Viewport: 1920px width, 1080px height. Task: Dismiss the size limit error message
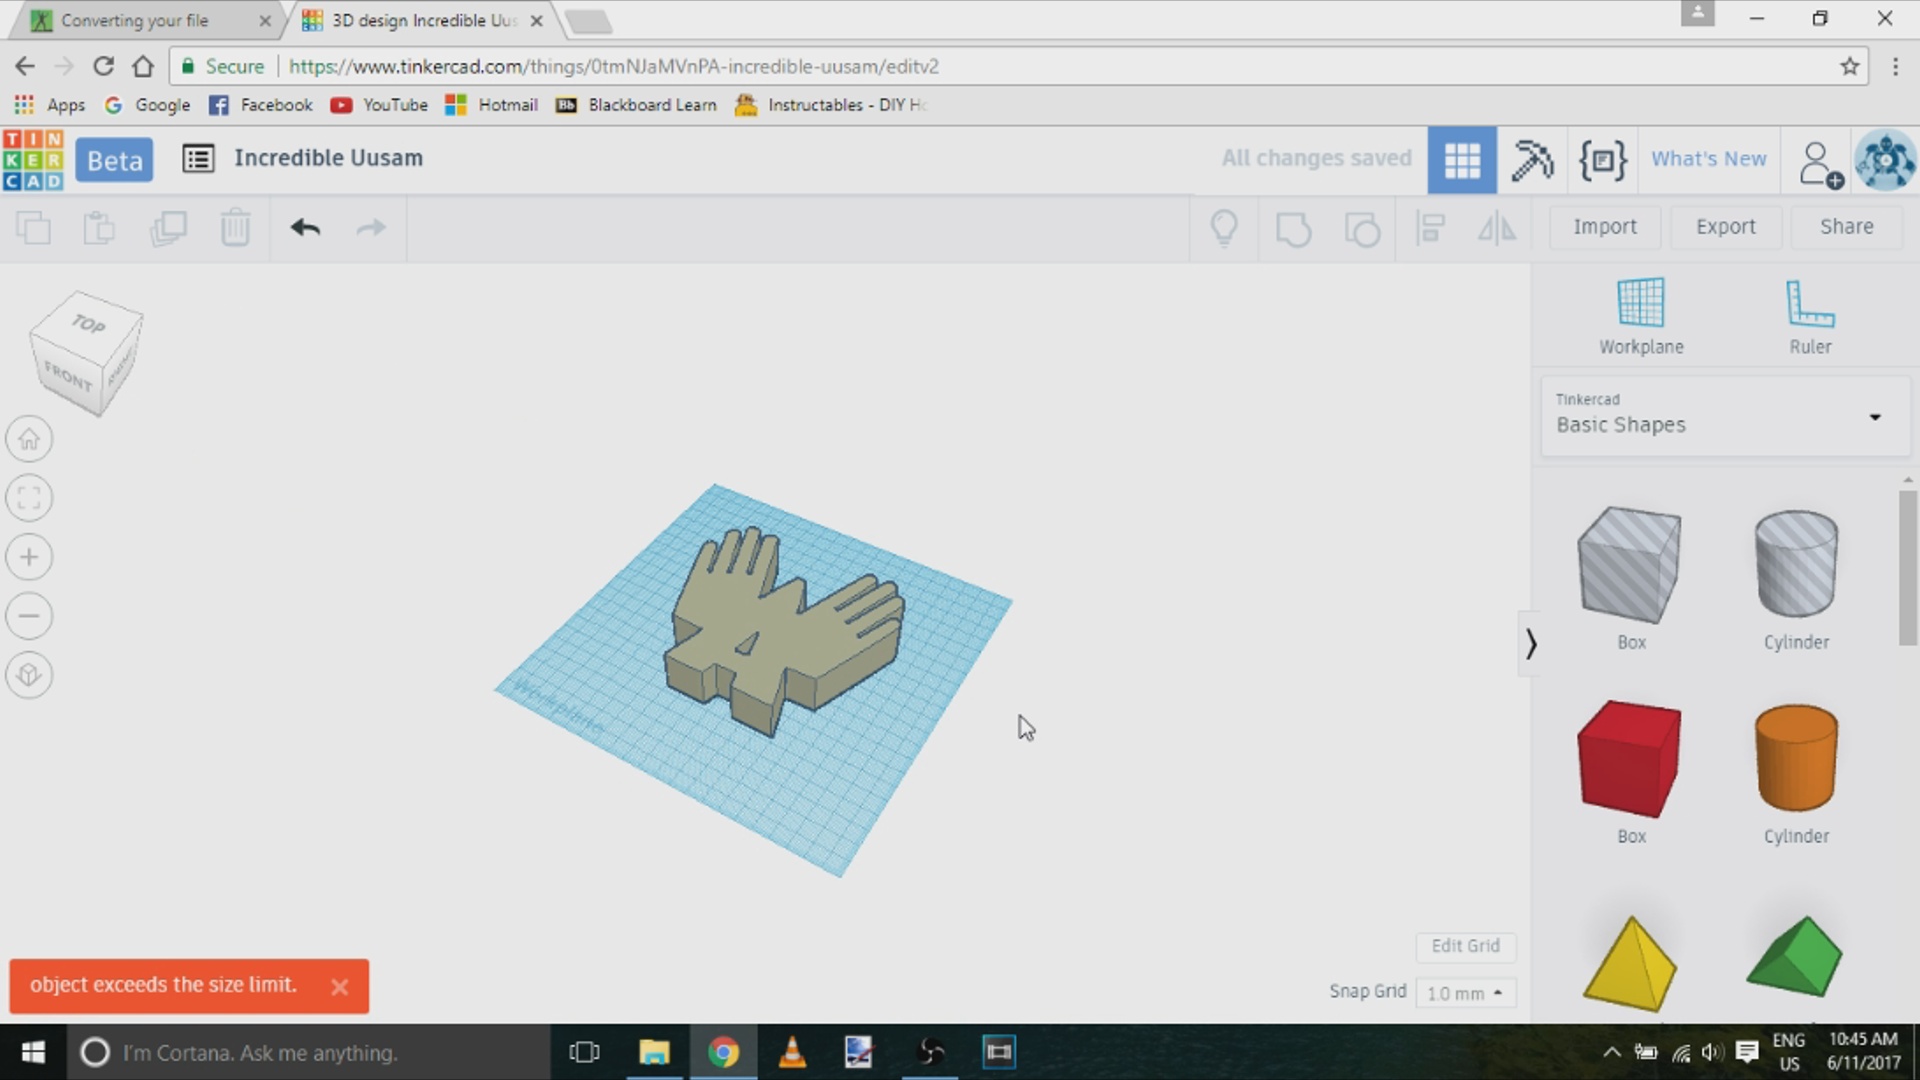click(x=339, y=987)
